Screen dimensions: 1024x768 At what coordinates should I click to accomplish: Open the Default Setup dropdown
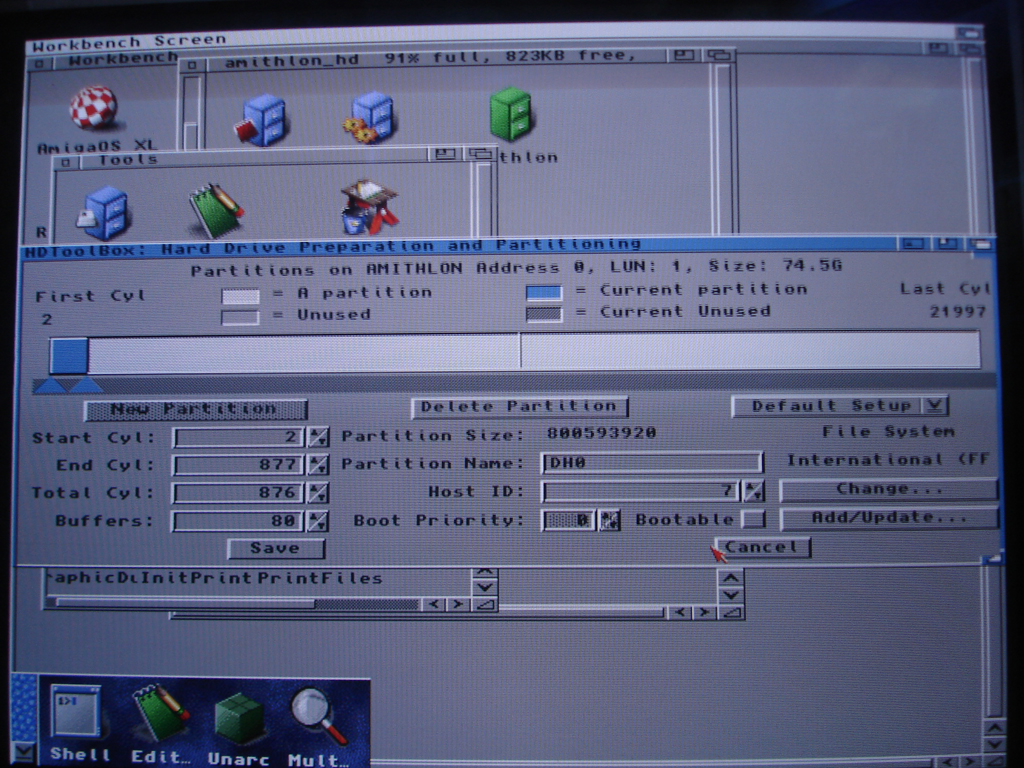(x=840, y=406)
